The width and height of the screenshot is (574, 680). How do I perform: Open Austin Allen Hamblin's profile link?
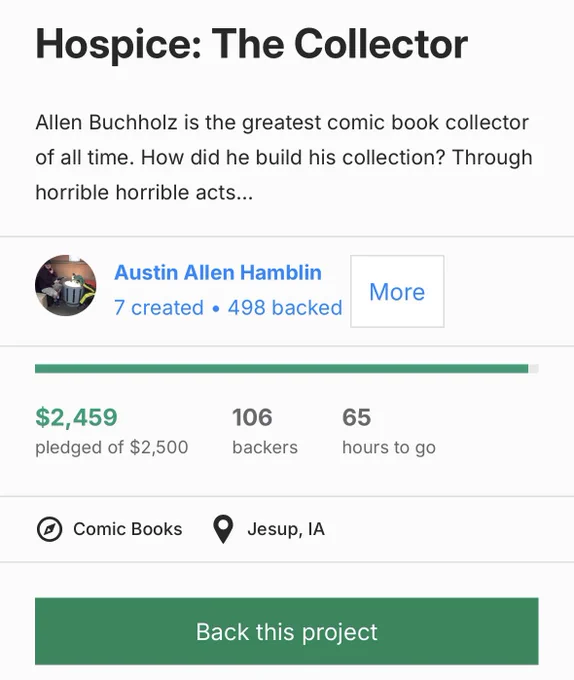point(218,273)
